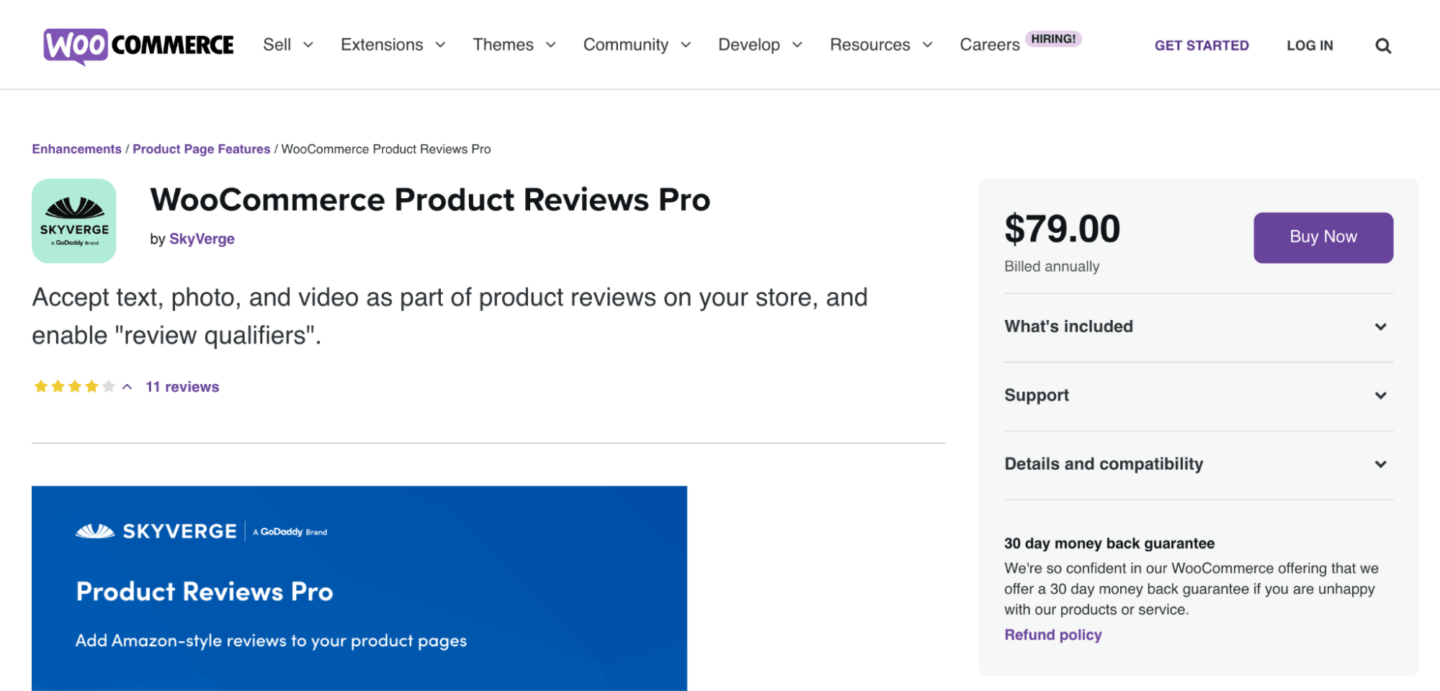
Task: Toggle the caret next to star rating
Action: [127, 387]
